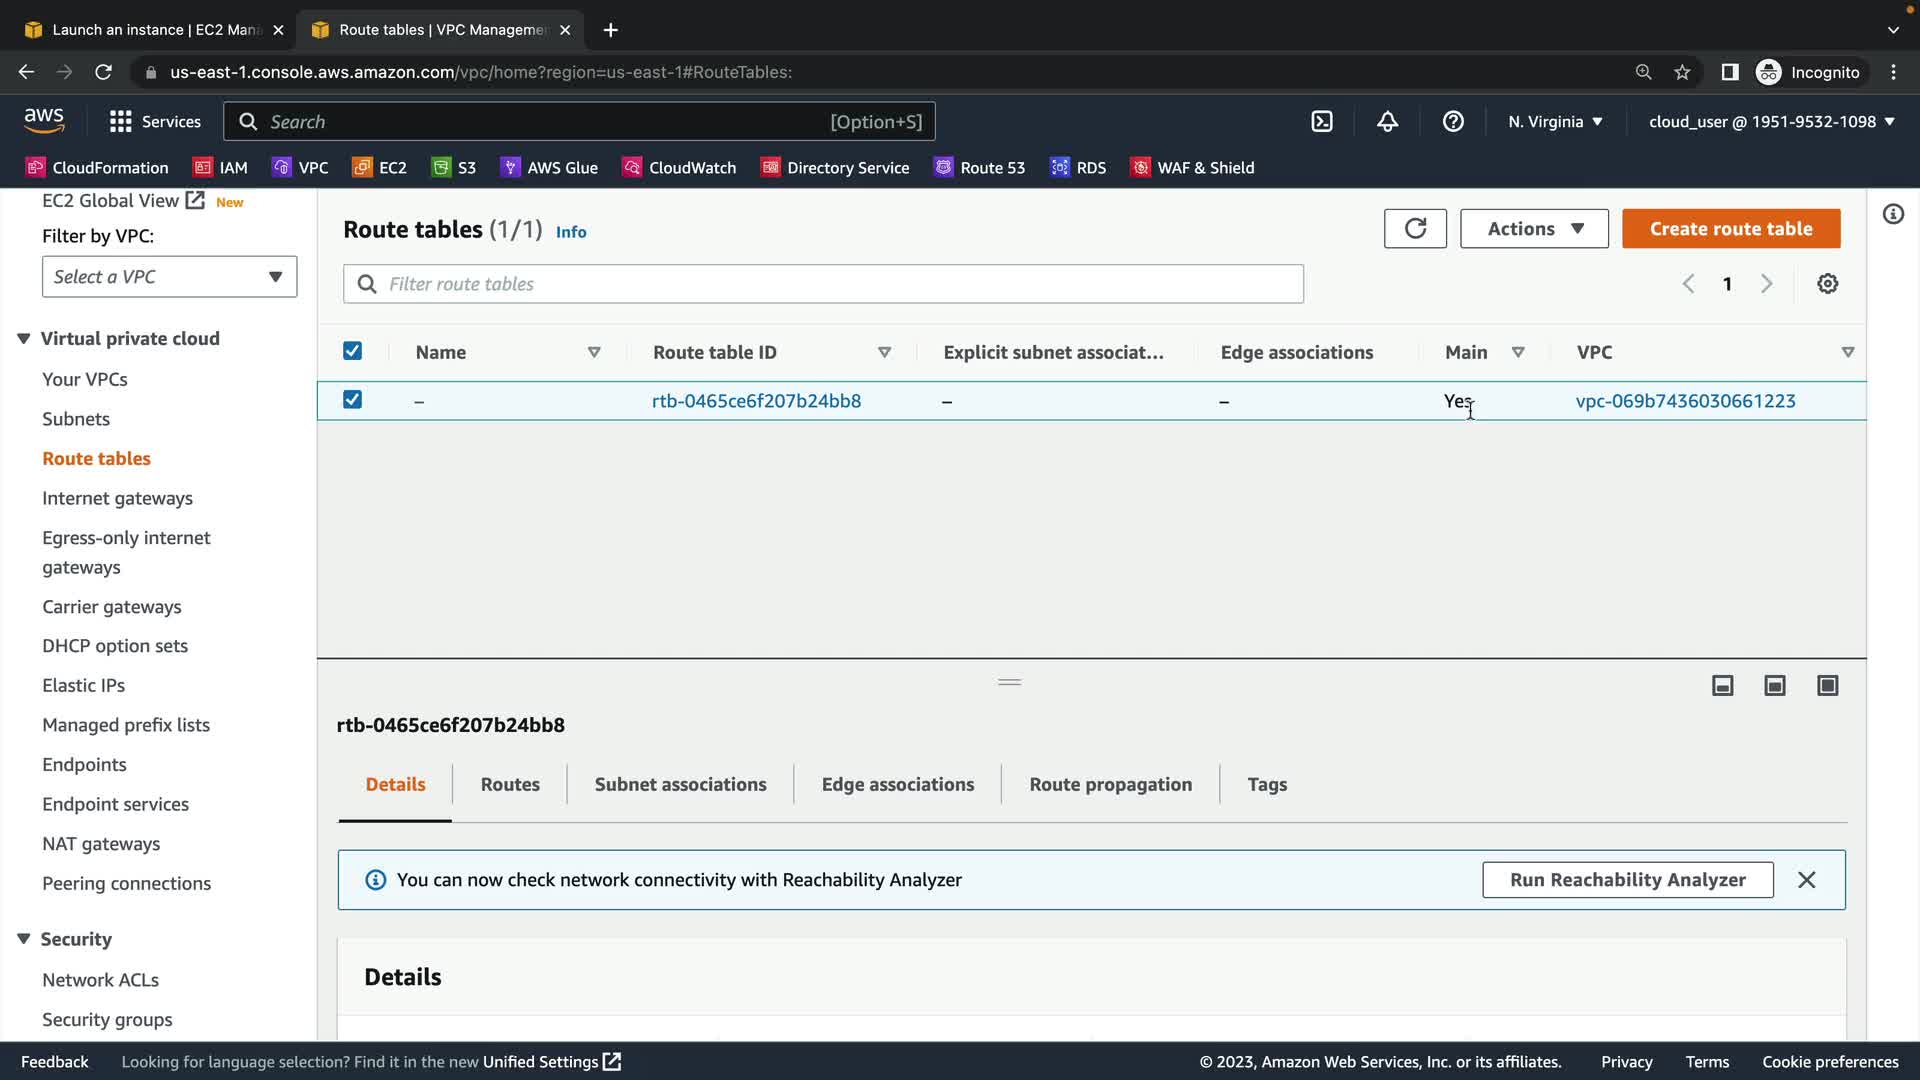Screen dimensions: 1920x1080
Task: Open the notifications bell
Action: coord(1387,122)
